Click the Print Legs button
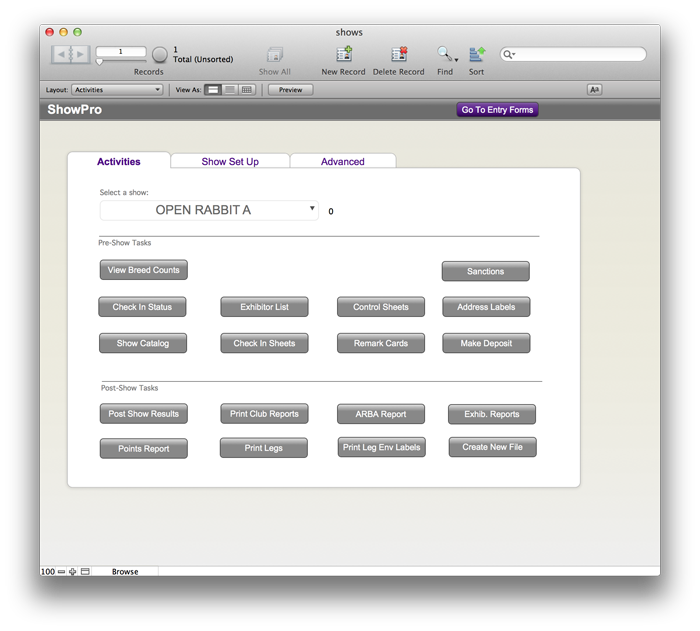Image resolution: width=700 pixels, height=631 pixels. click(x=263, y=448)
